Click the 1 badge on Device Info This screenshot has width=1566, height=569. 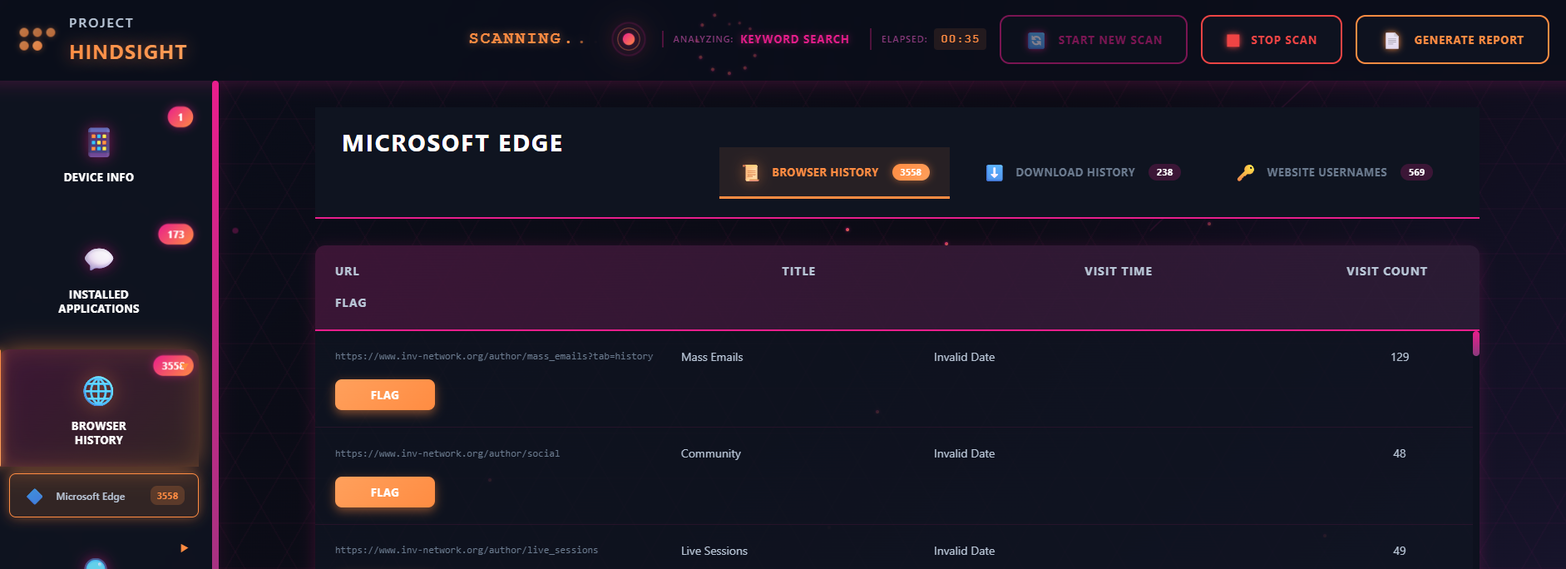coord(180,117)
